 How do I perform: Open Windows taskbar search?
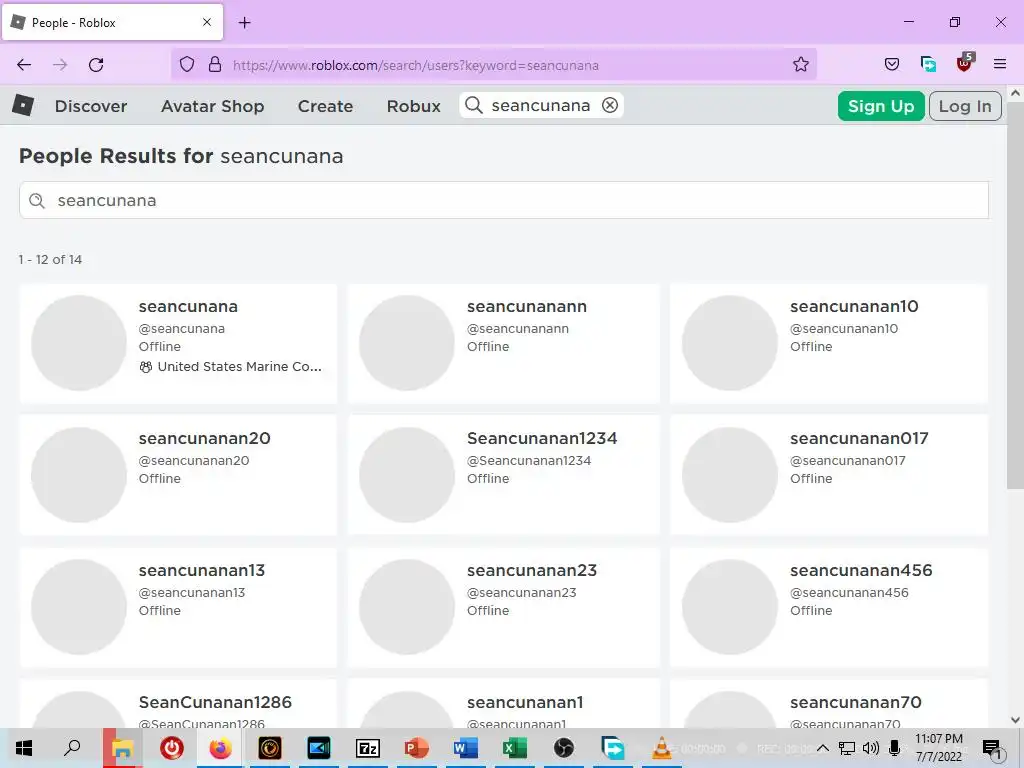(72, 748)
